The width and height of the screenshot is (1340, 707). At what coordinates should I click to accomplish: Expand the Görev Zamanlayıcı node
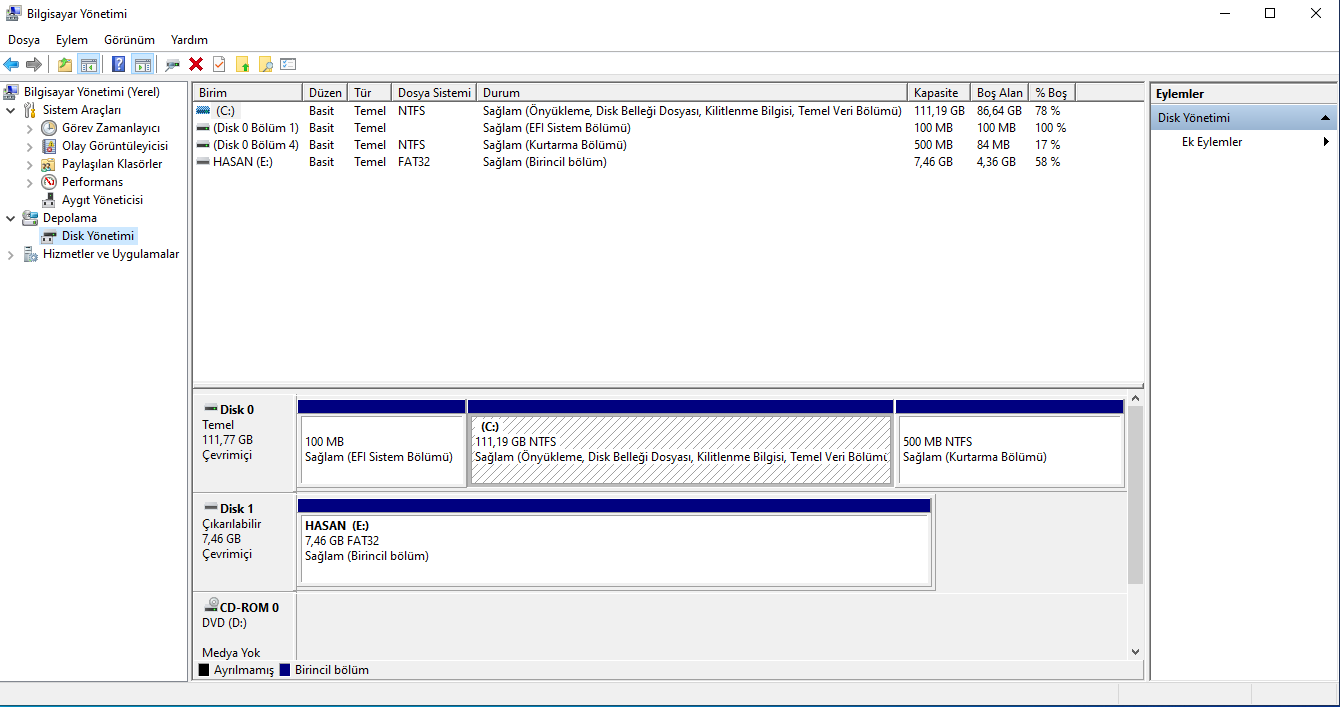pyautogui.click(x=29, y=128)
